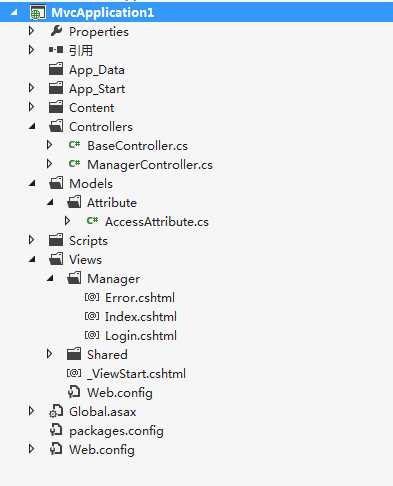Expand the App_Start folder node

(x=31, y=88)
